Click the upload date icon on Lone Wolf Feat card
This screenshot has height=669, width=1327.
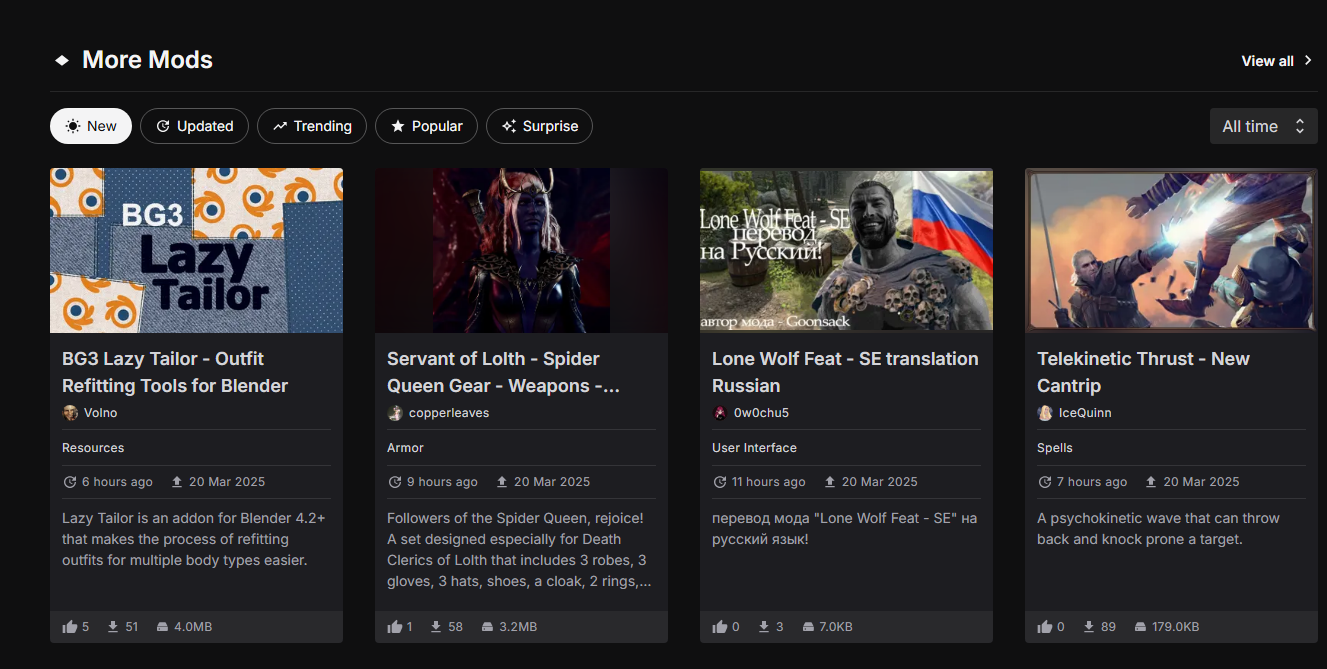(830, 482)
